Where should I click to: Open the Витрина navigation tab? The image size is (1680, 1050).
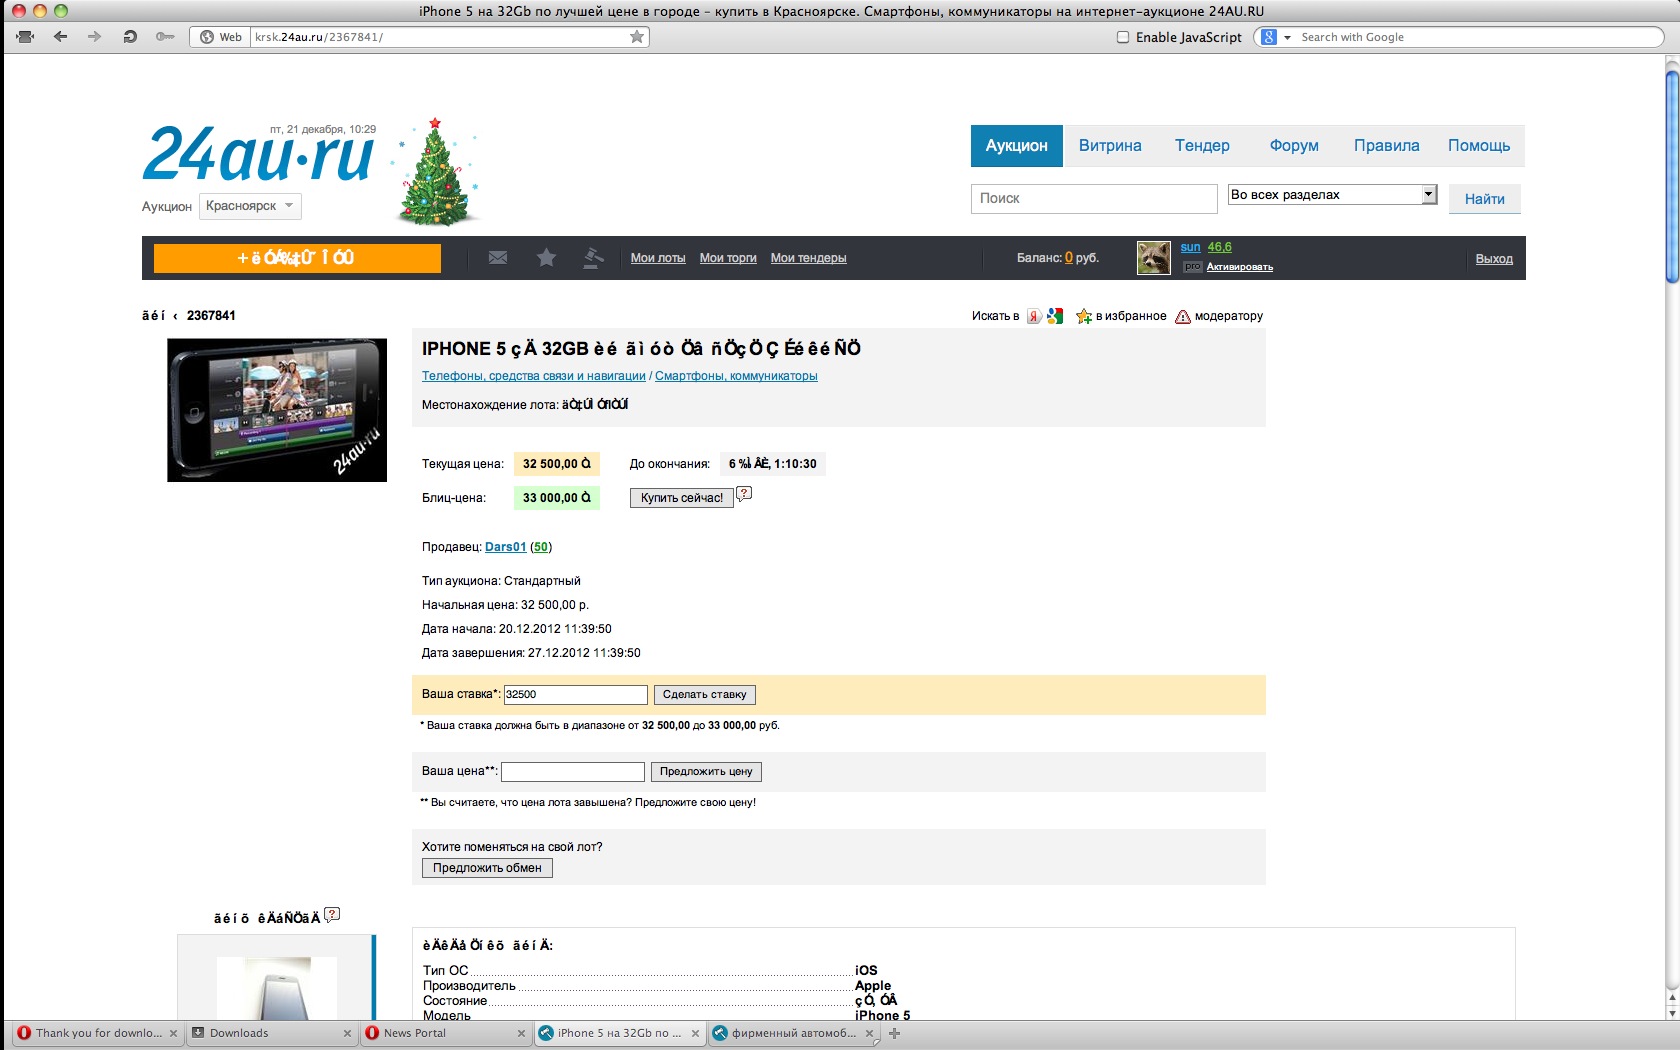coord(1110,146)
